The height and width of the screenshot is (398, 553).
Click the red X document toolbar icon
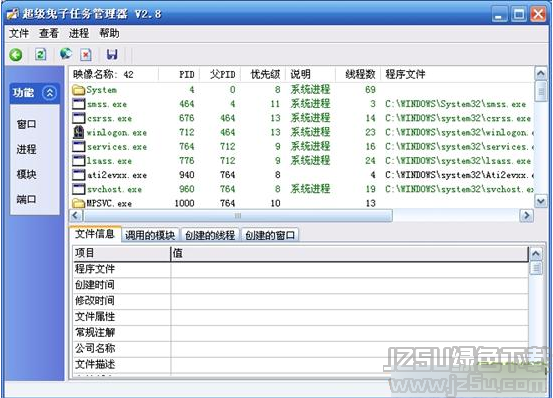(x=86, y=55)
